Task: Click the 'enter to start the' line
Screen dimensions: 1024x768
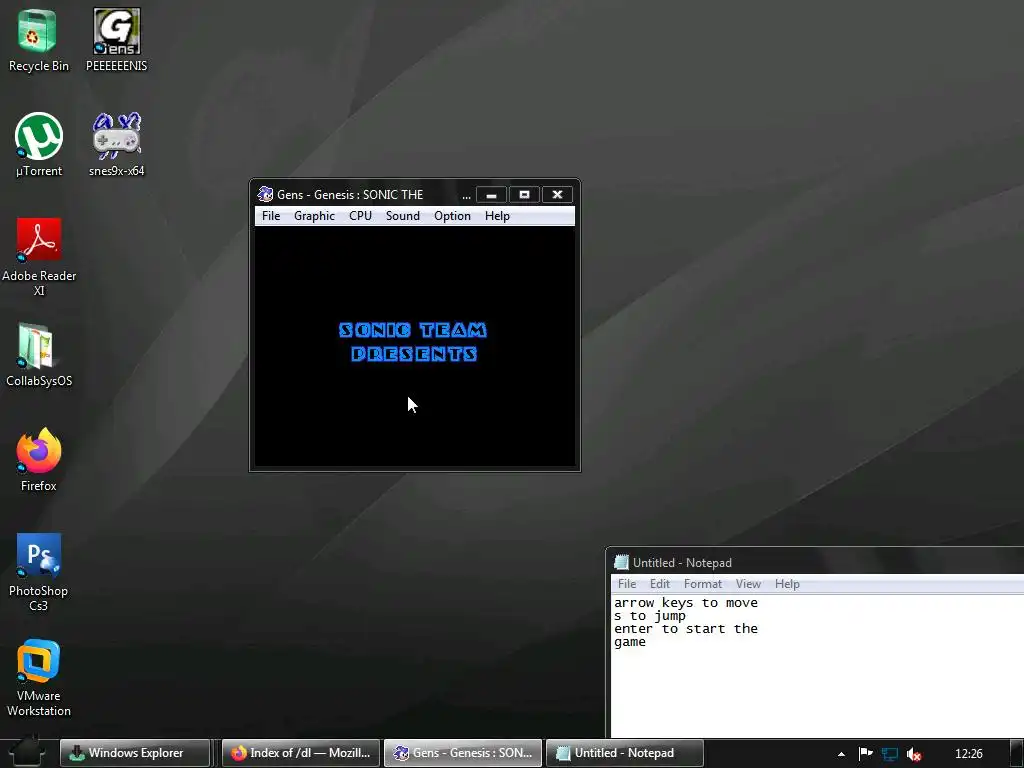Action: pos(686,629)
